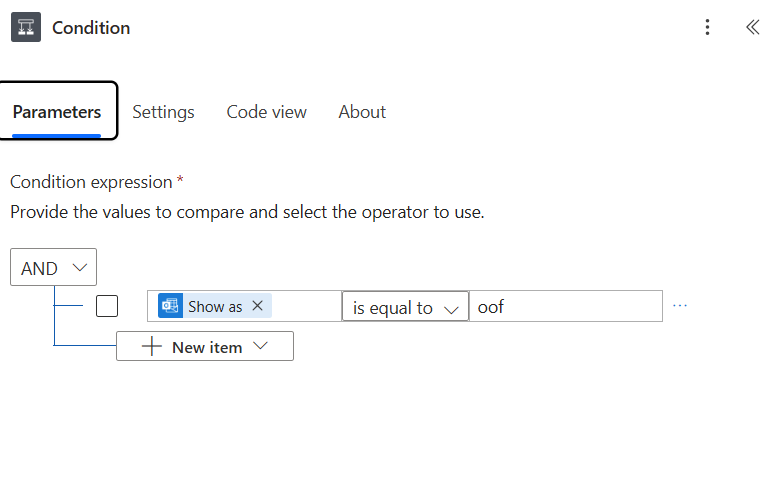Click the Show as token label
The height and width of the screenshot is (478, 773).
point(215,307)
